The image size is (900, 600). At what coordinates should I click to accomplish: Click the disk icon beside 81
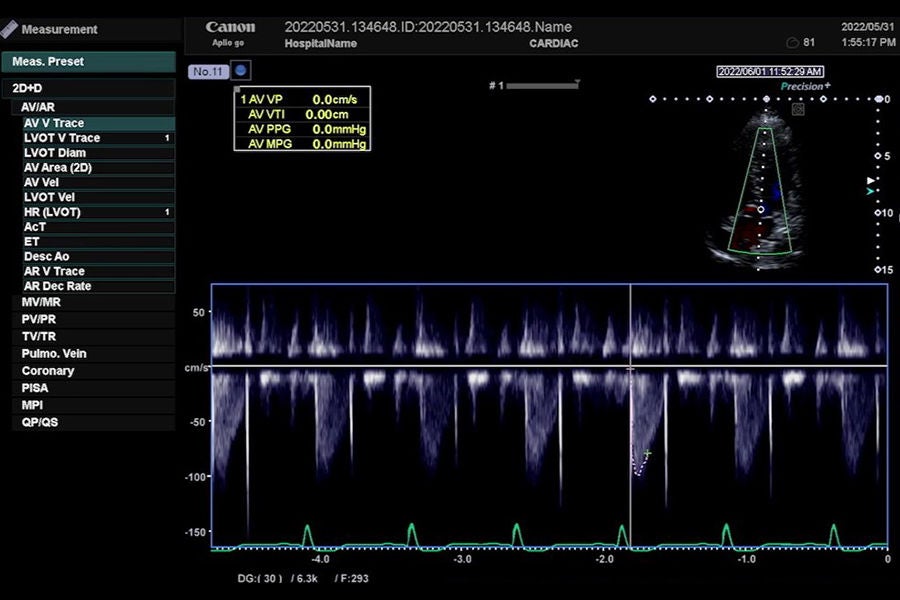coord(792,43)
